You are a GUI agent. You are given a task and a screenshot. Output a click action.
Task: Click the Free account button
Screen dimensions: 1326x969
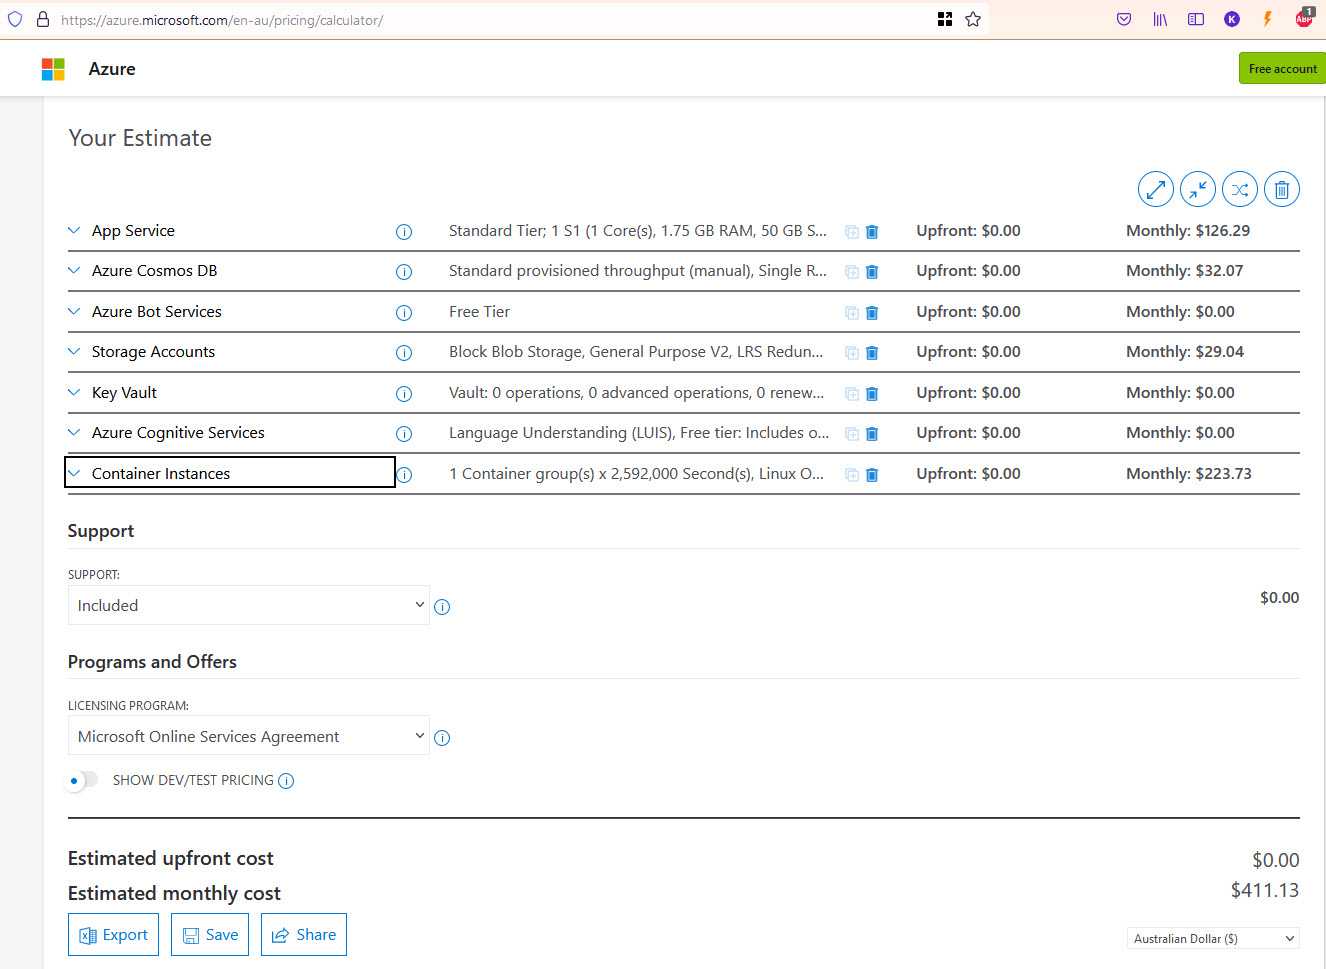(x=1282, y=68)
